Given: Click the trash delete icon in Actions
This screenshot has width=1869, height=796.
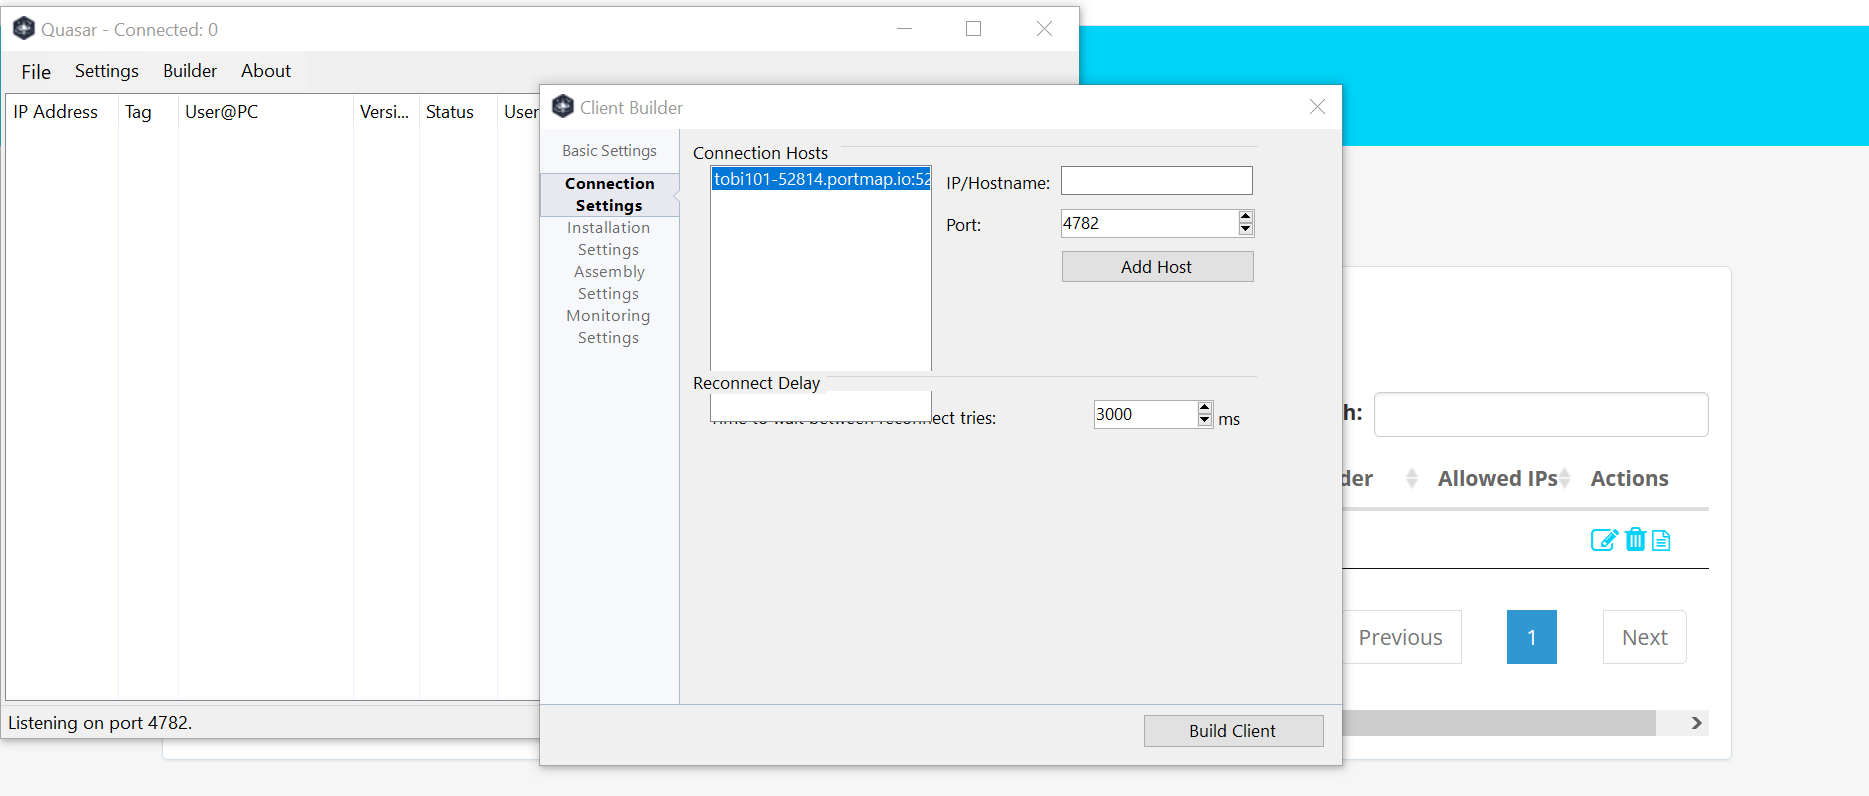Looking at the screenshot, I should (x=1635, y=539).
